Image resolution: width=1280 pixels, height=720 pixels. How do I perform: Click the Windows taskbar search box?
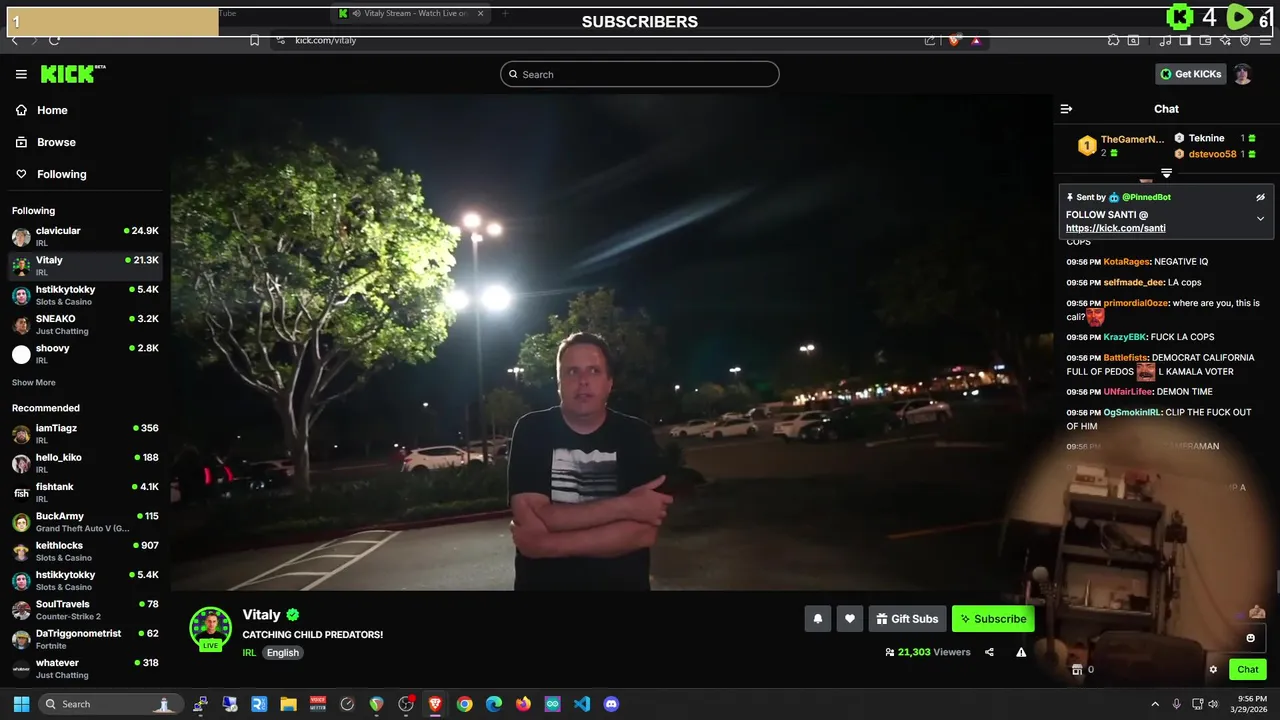coord(110,704)
